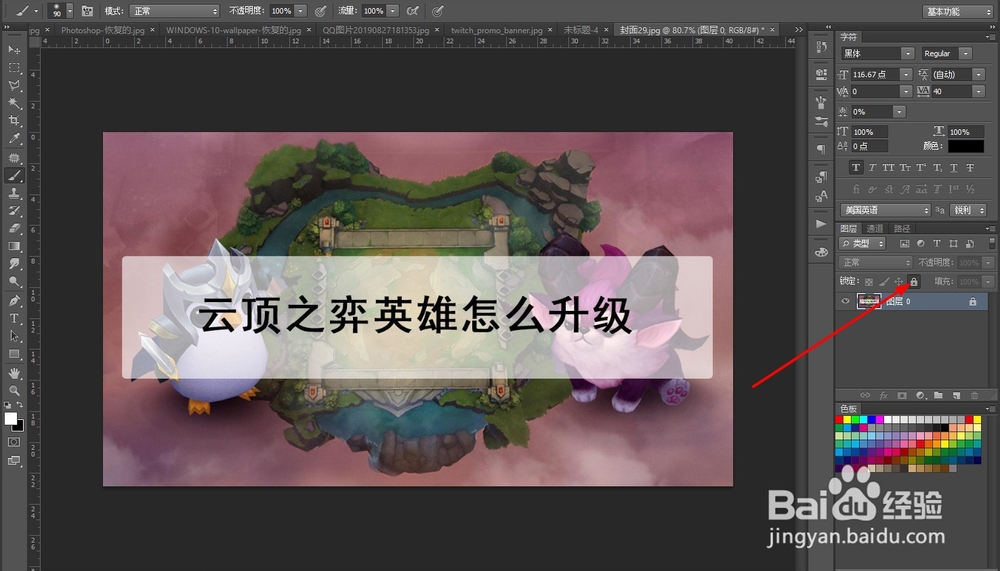Open brush 模式 正常 dropdown

coord(174,11)
